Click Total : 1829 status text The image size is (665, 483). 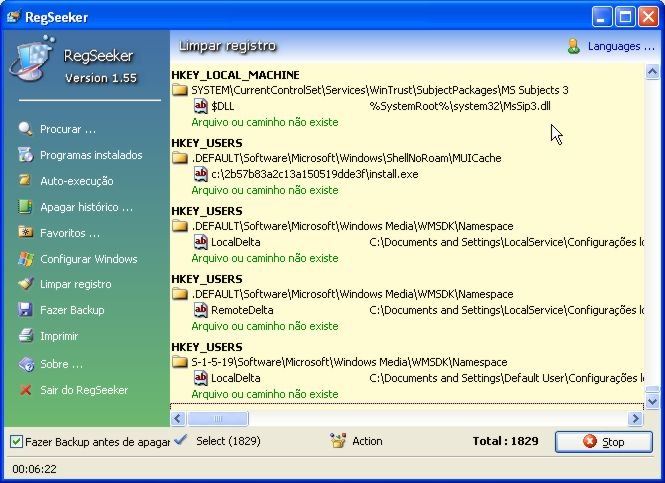click(x=506, y=441)
